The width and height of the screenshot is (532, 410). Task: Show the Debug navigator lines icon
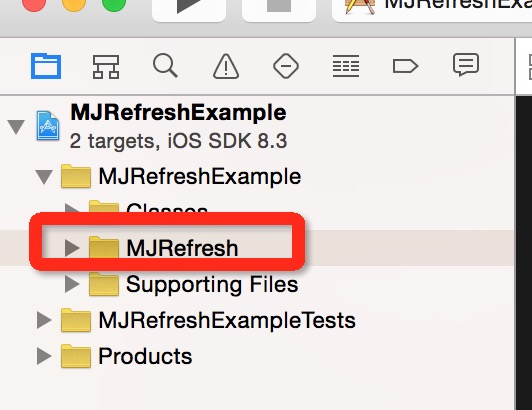click(346, 66)
